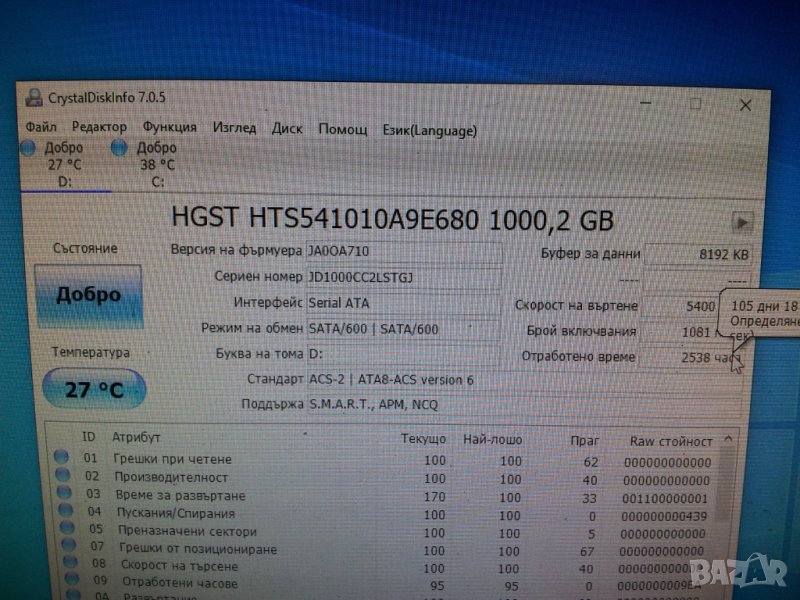Click the serial number field
Viewport: 800px width, 600px height.
pos(404,277)
